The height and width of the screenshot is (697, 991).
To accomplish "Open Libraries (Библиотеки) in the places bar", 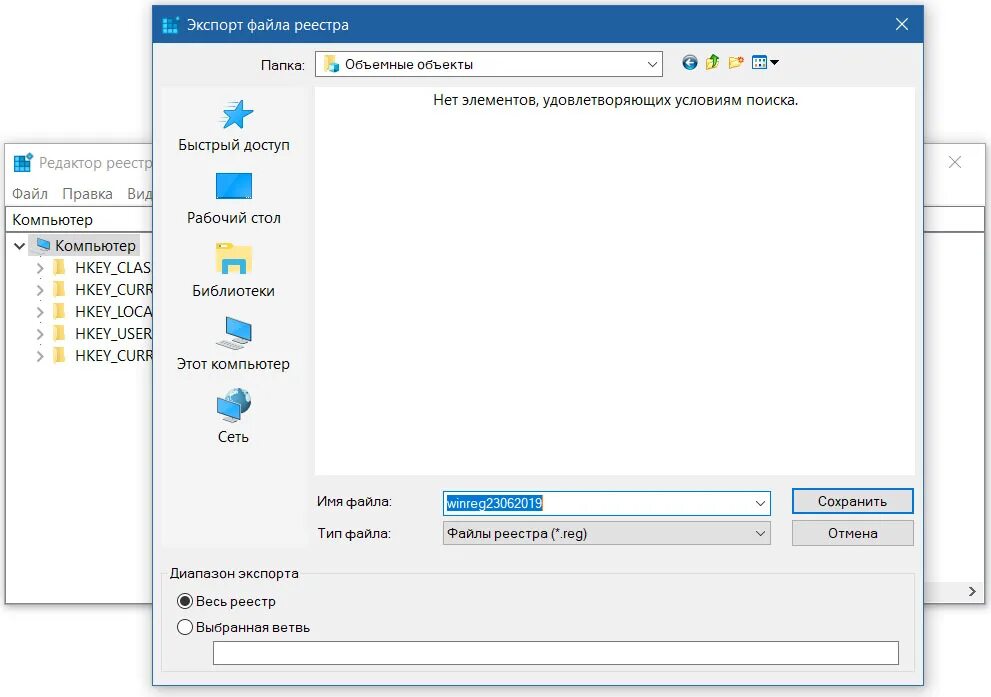I will [x=234, y=272].
